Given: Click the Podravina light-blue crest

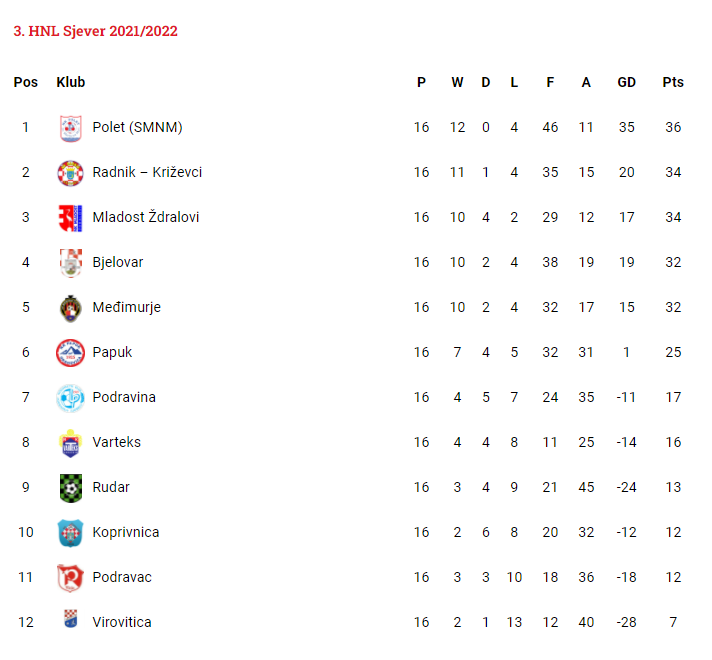Looking at the screenshot, I should click(70, 398).
